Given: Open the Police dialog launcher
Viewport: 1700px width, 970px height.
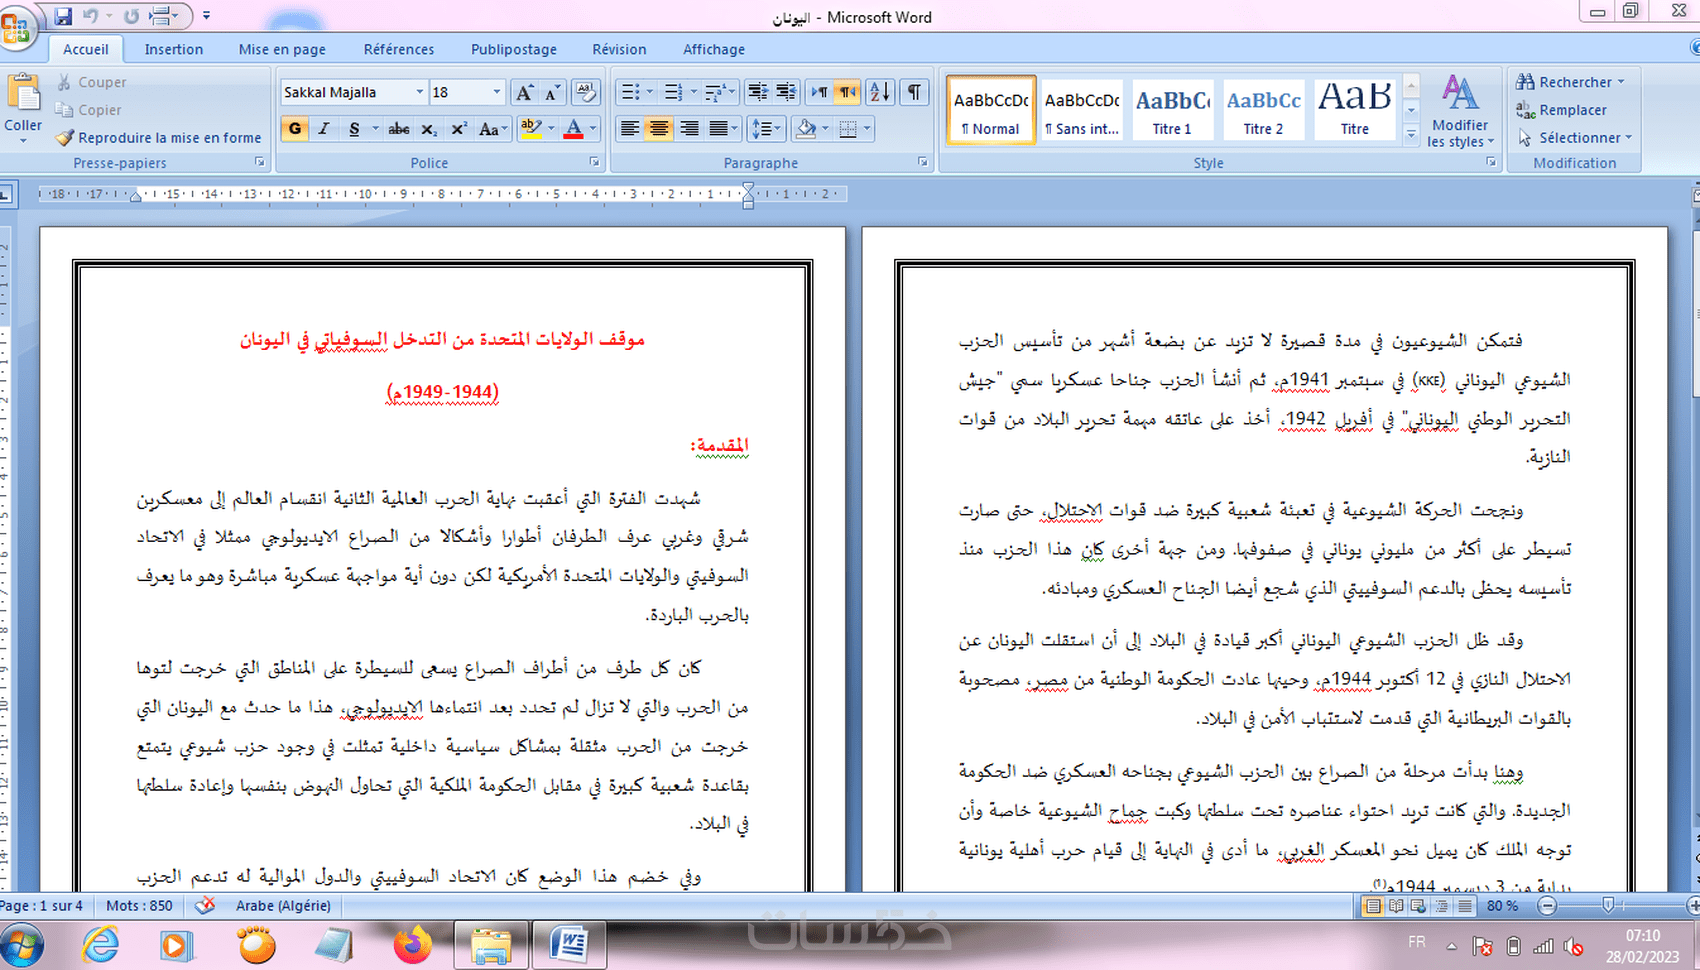Looking at the screenshot, I should (594, 162).
